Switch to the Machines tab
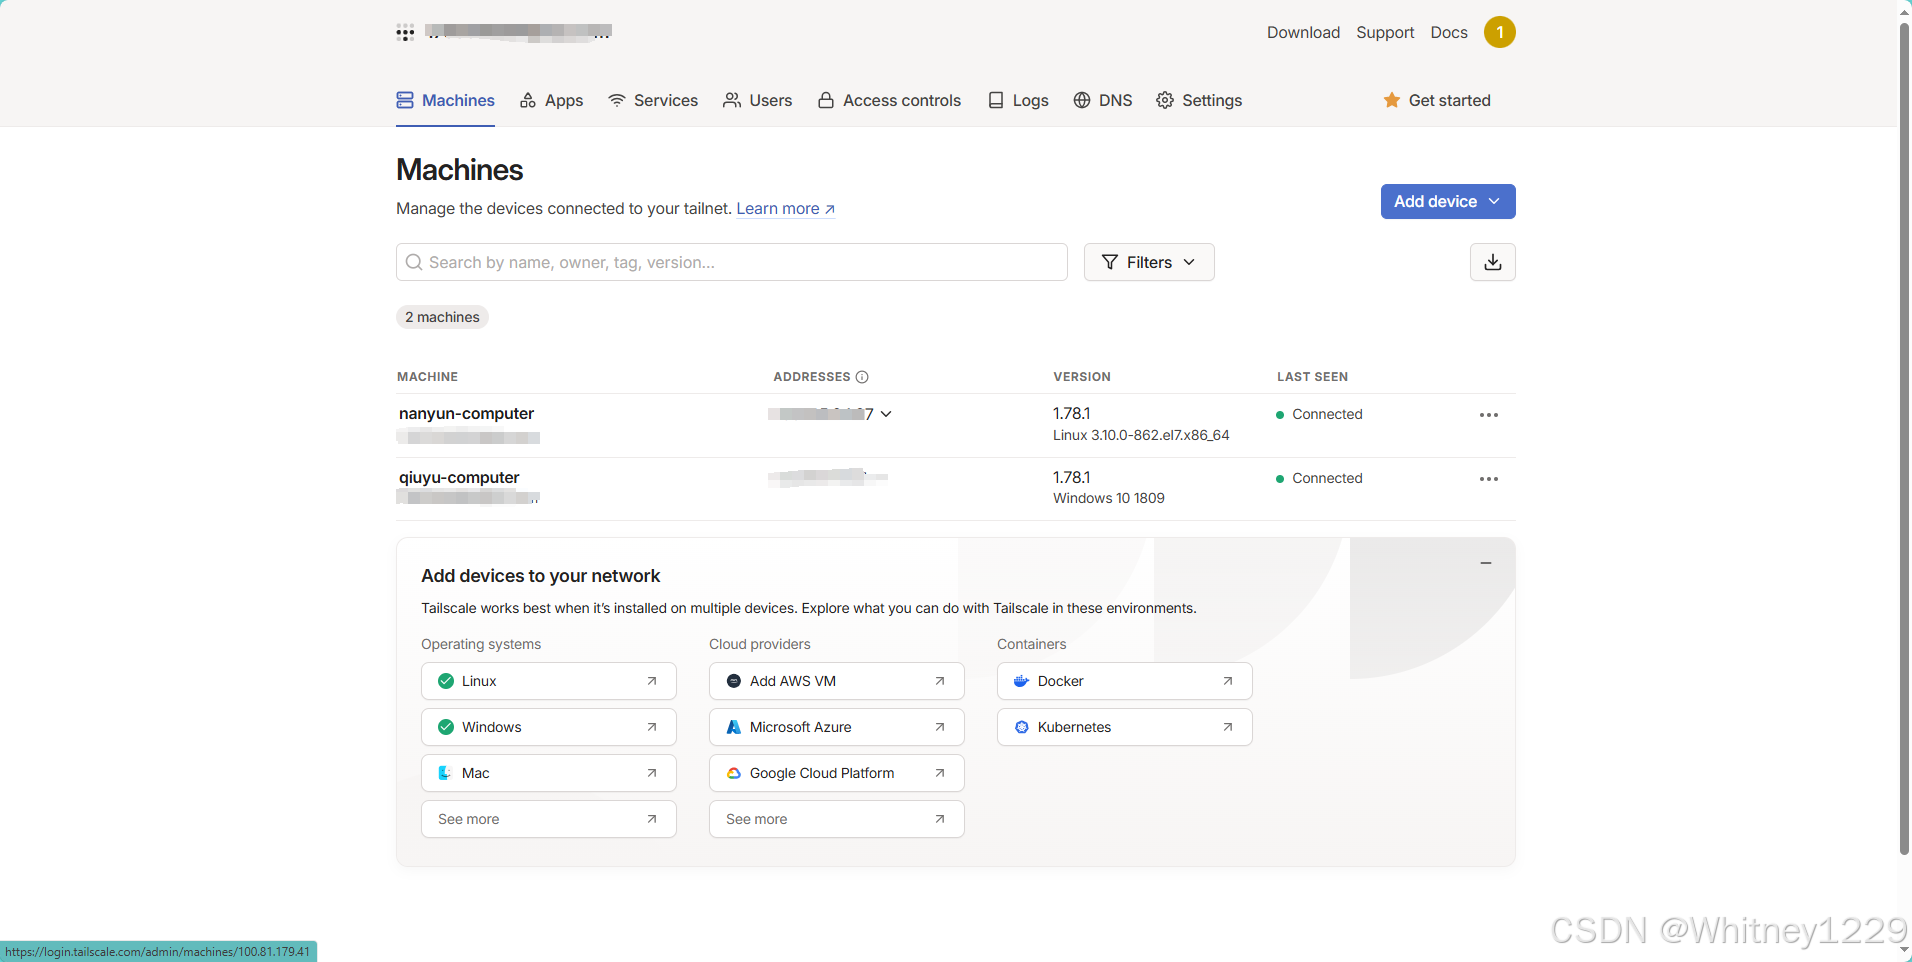 445,100
